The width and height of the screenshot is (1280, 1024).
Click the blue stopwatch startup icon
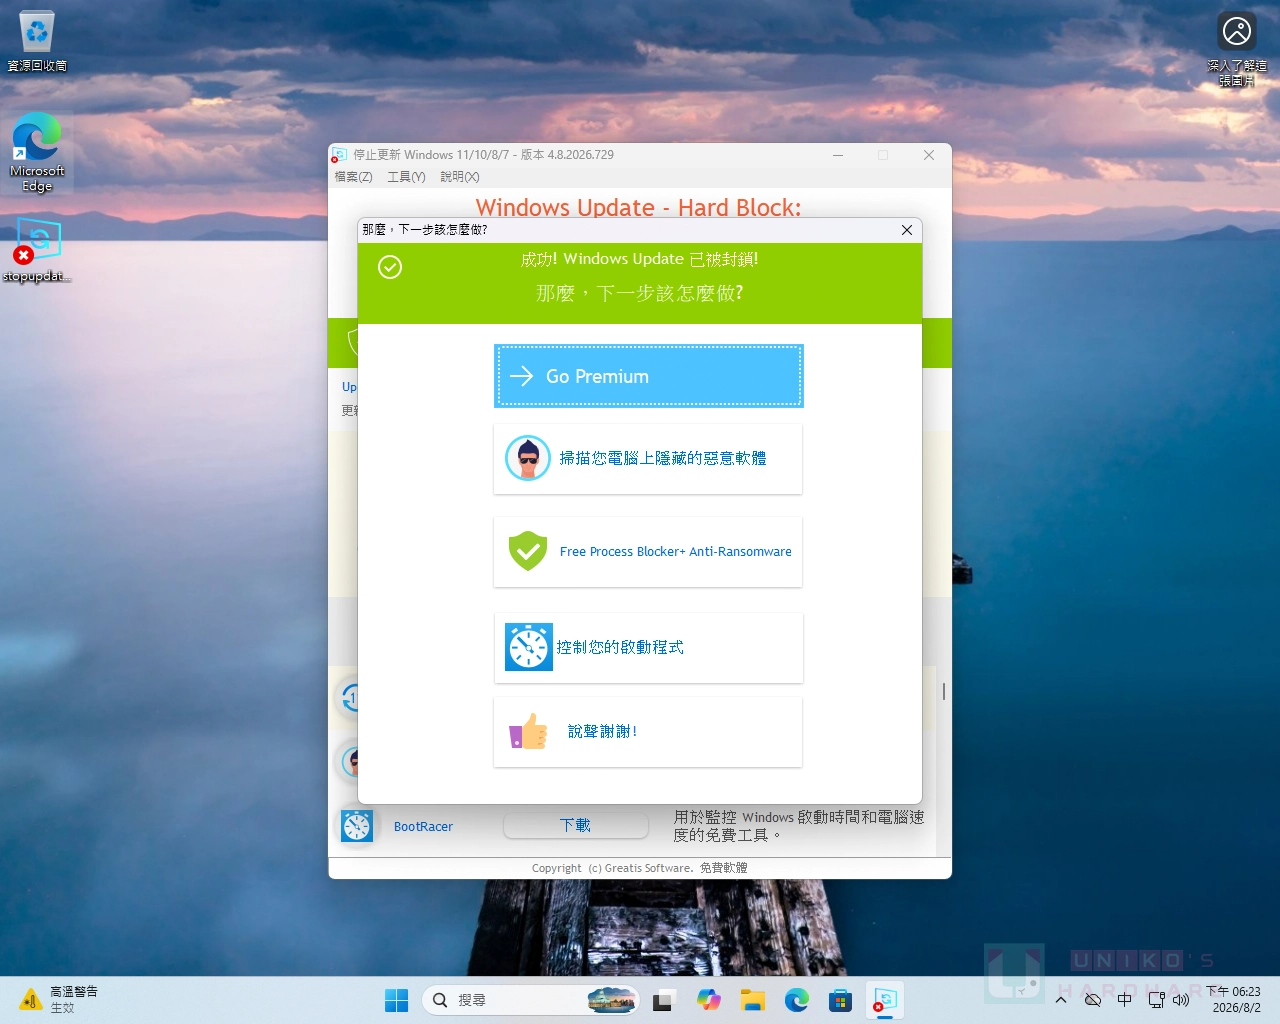529,647
